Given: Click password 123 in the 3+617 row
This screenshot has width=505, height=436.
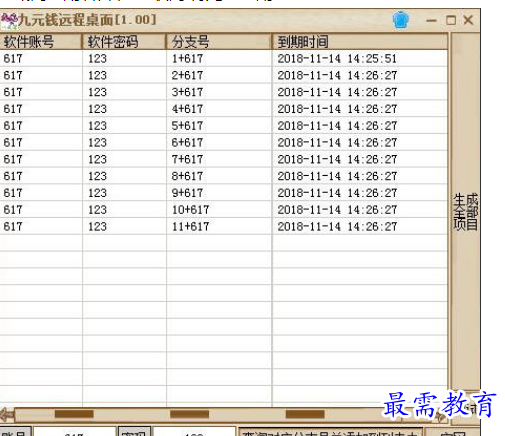Looking at the screenshot, I should 97,92.
